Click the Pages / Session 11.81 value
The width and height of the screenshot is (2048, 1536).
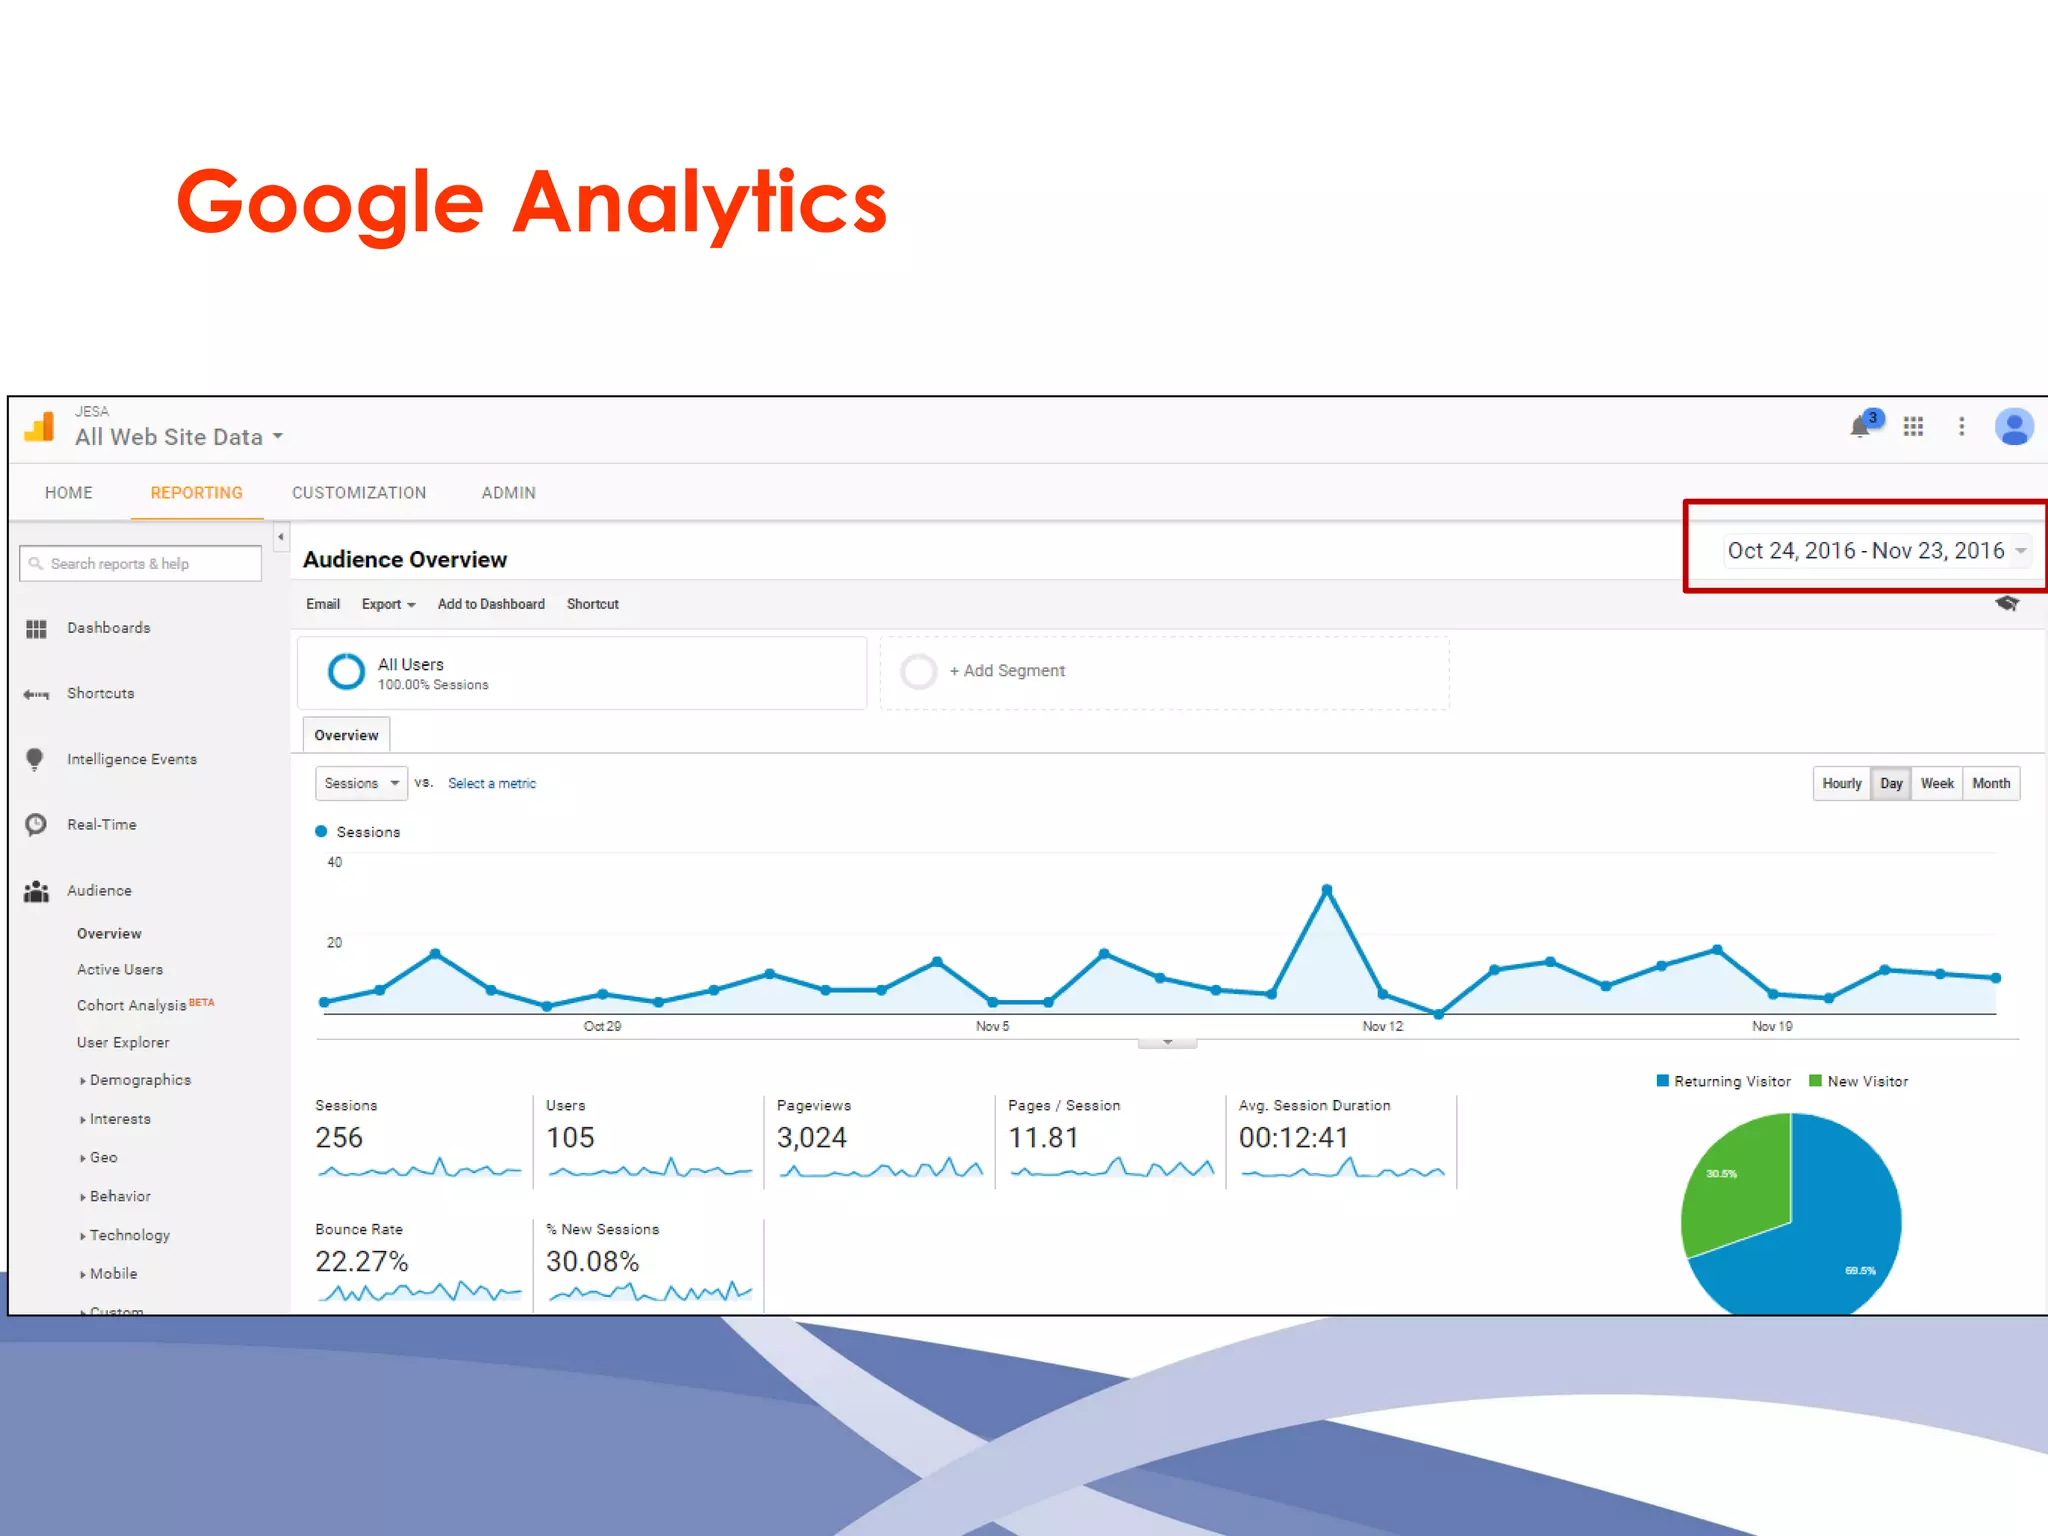(1043, 1138)
